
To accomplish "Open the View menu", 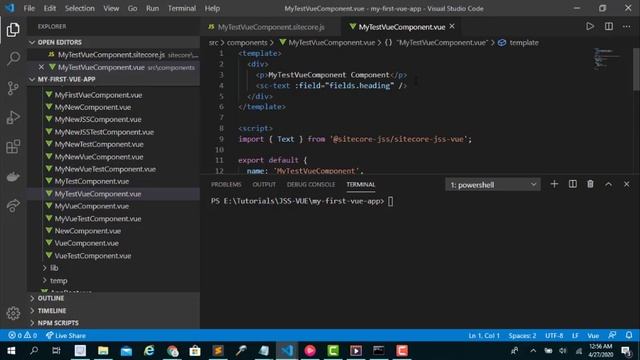I will click(111, 8).
